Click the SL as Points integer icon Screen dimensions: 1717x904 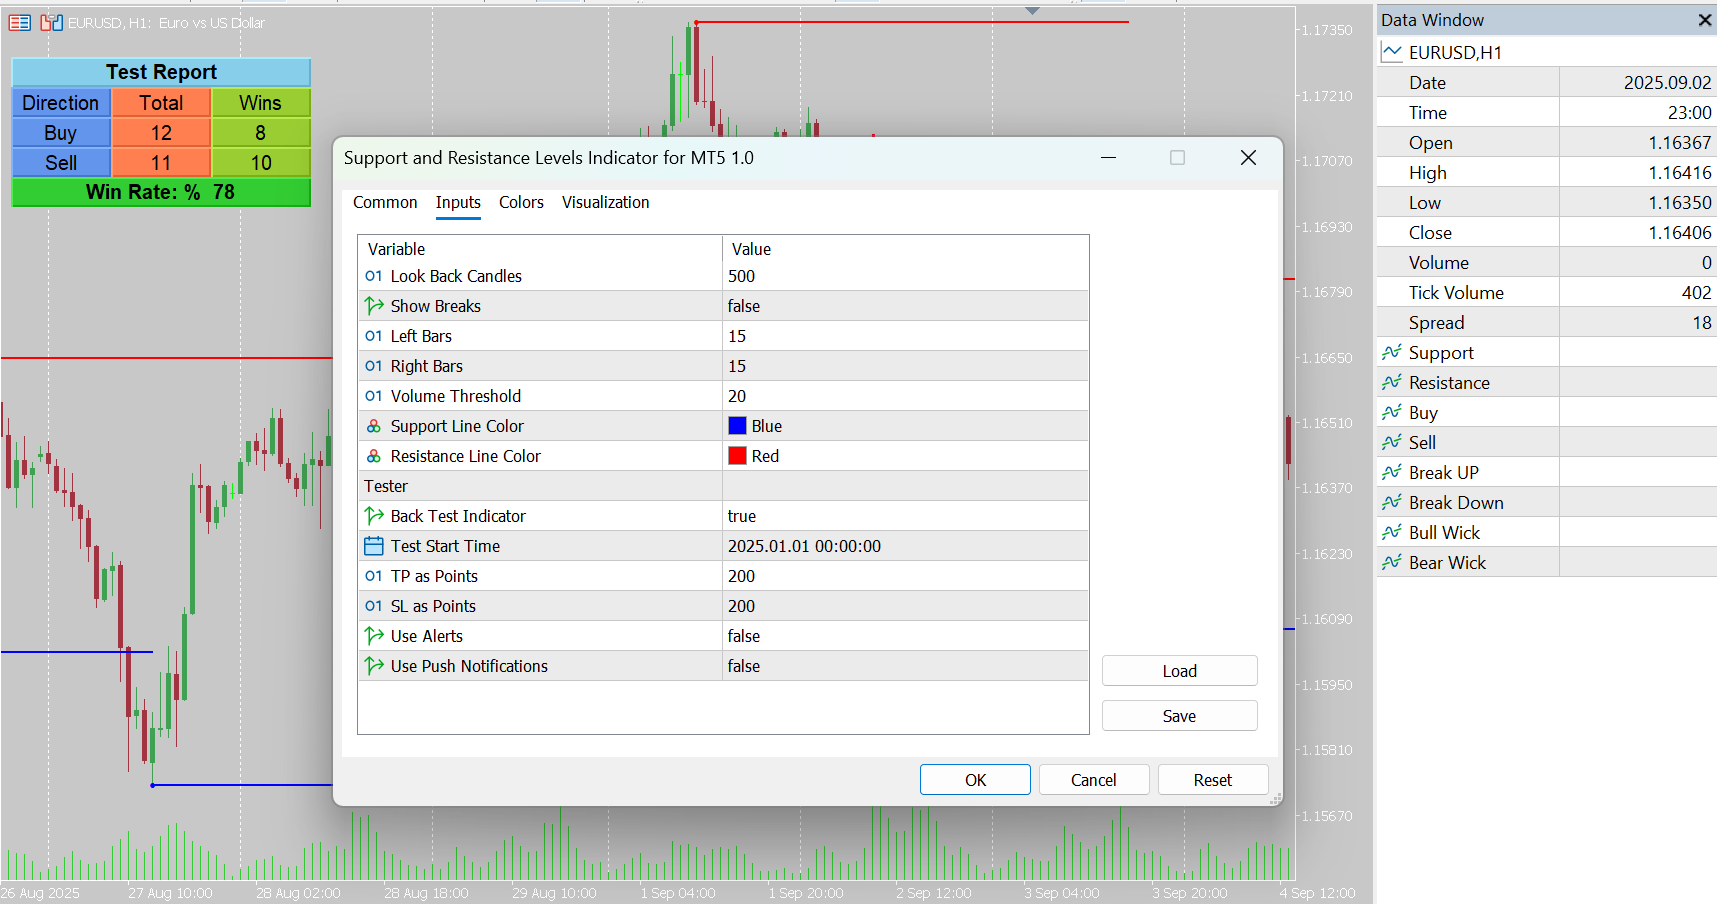374,606
